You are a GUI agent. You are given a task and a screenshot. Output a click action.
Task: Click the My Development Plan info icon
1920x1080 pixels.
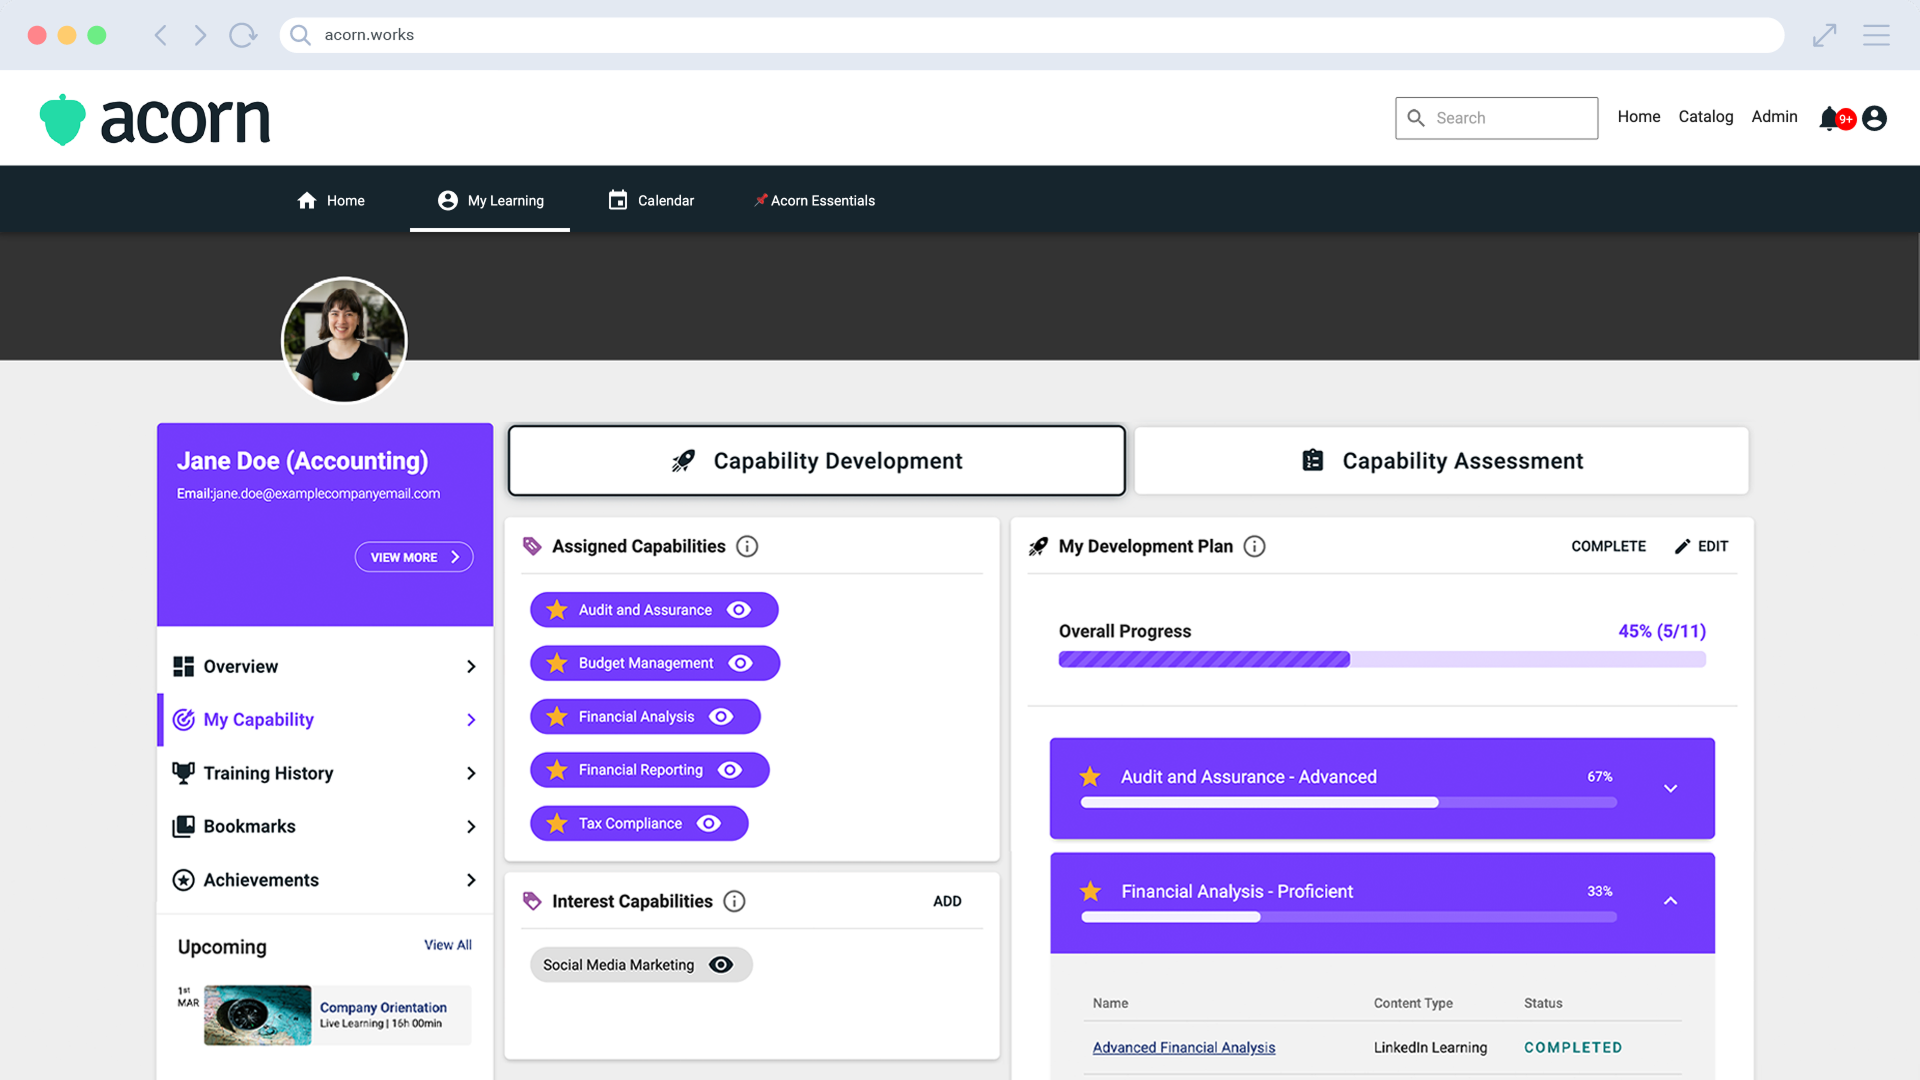coord(1254,546)
